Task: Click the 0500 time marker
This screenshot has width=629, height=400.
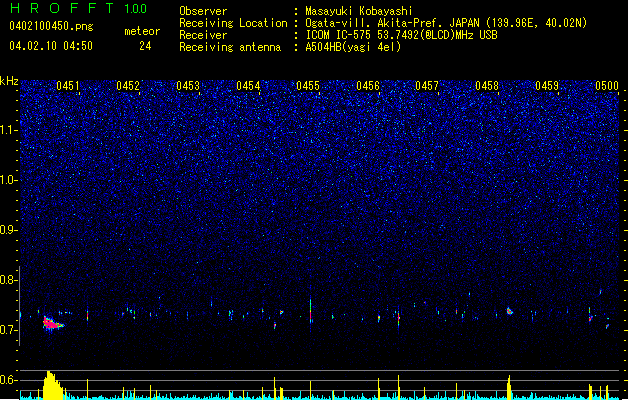Action: [x=607, y=86]
